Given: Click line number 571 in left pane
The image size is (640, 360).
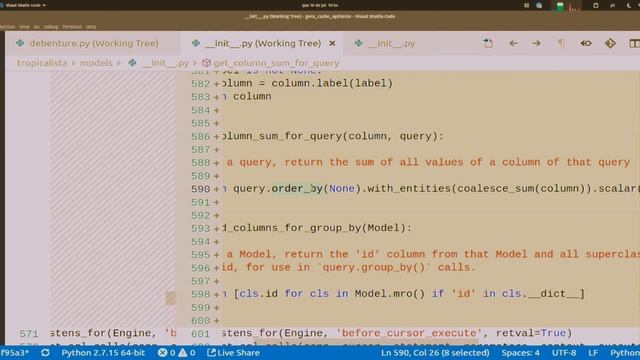Looking at the screenshot, I should coord(29,333).
